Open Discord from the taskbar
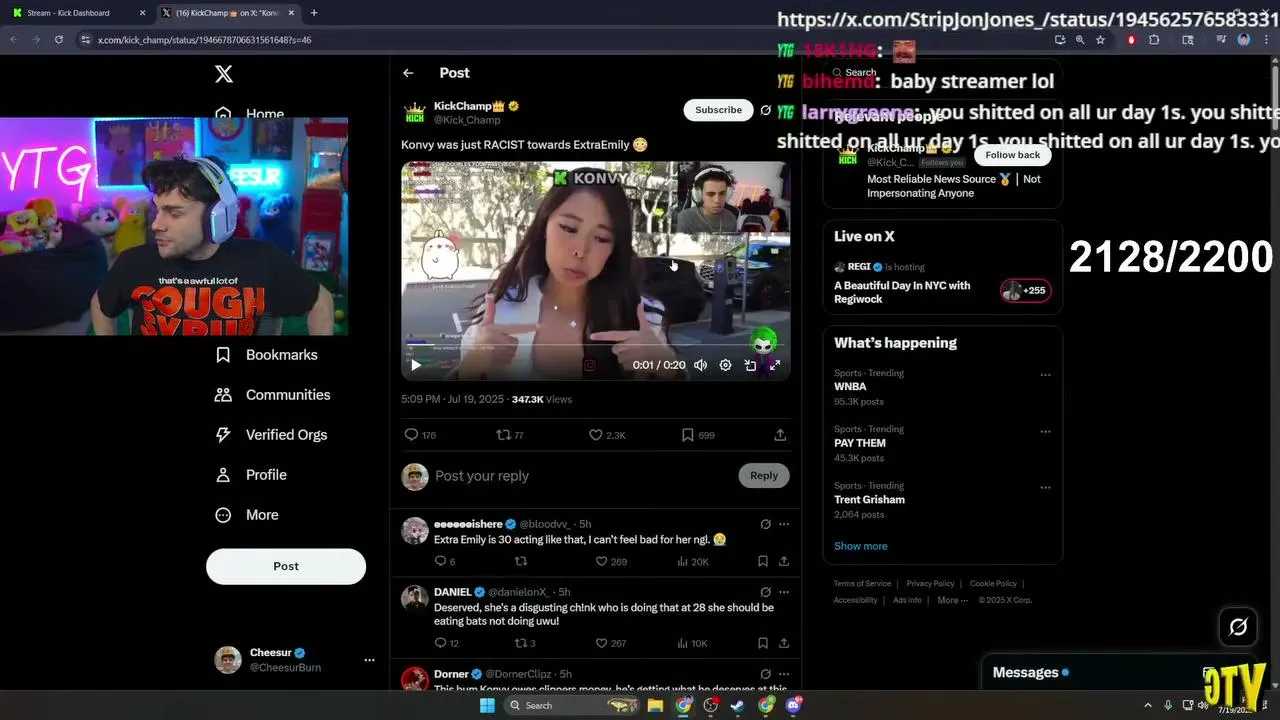The width and height of the screenshot is (1280, 720). (794, 705)
